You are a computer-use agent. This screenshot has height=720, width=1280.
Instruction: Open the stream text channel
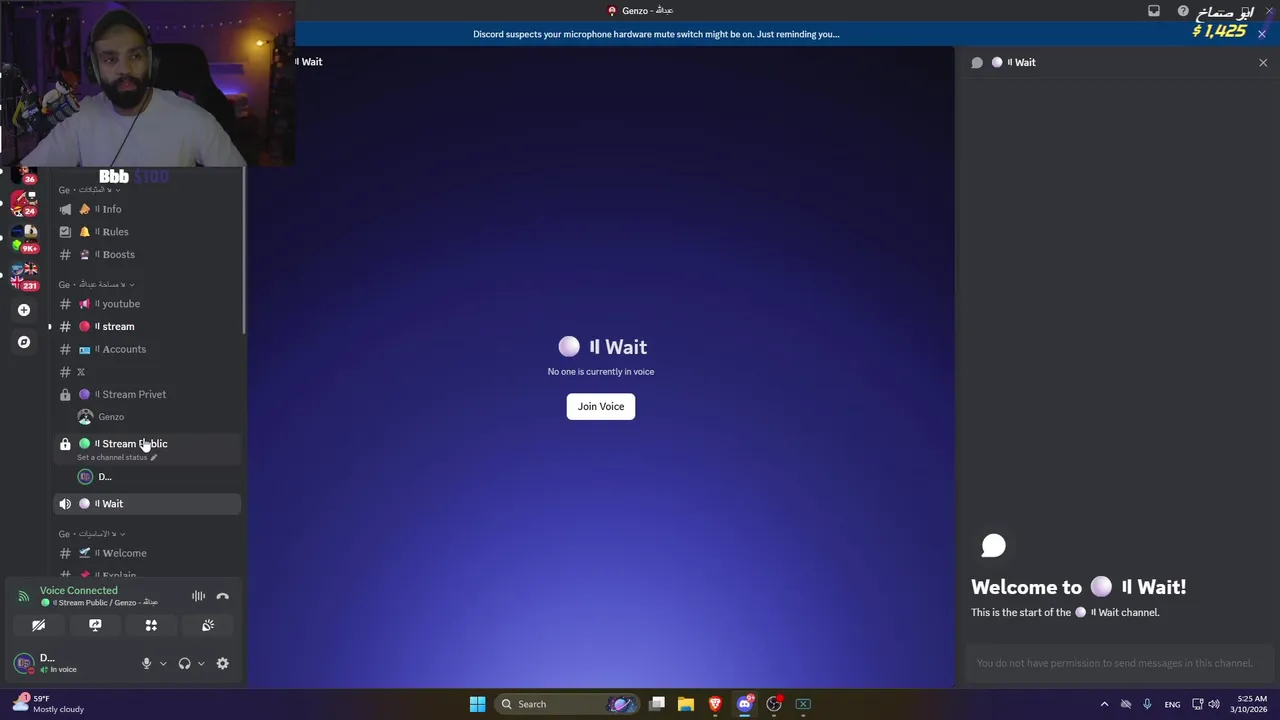[x=147, y=326]
